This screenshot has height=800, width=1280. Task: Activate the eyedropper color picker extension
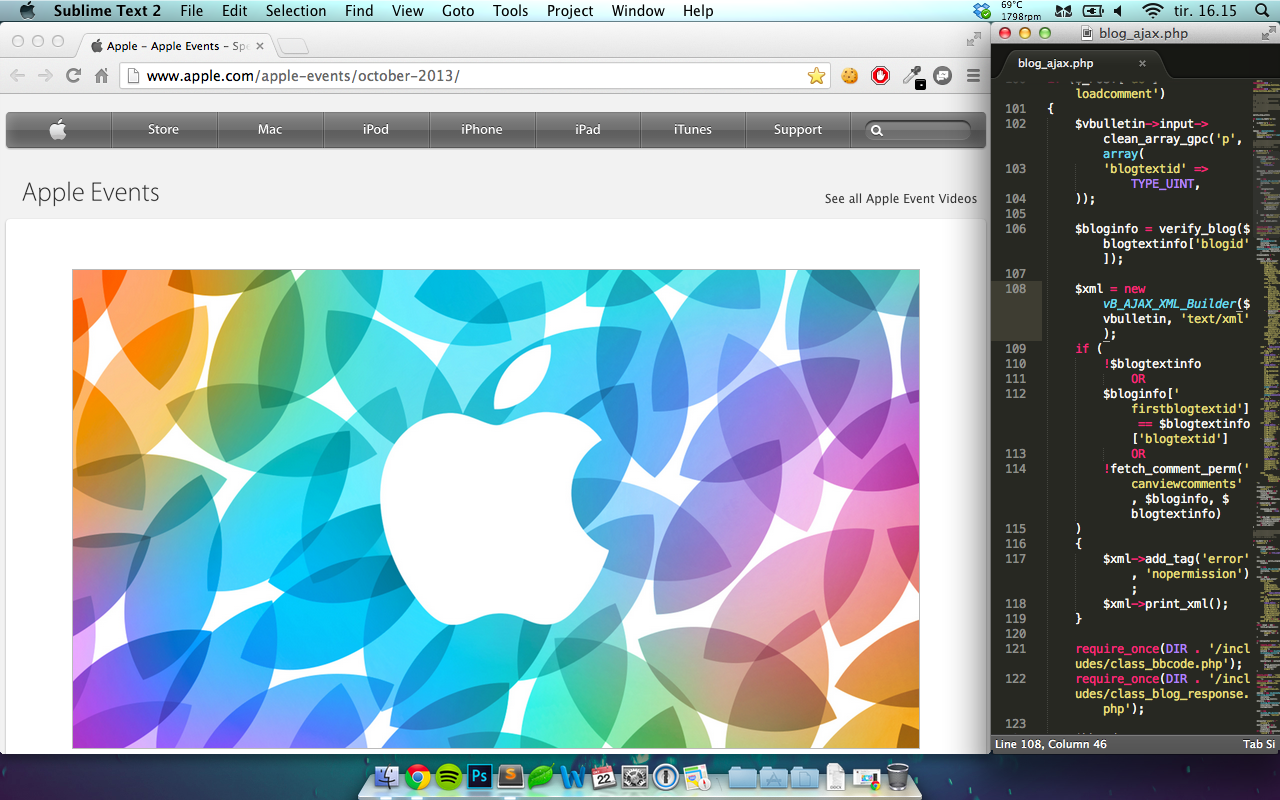(x=912, y=76)
